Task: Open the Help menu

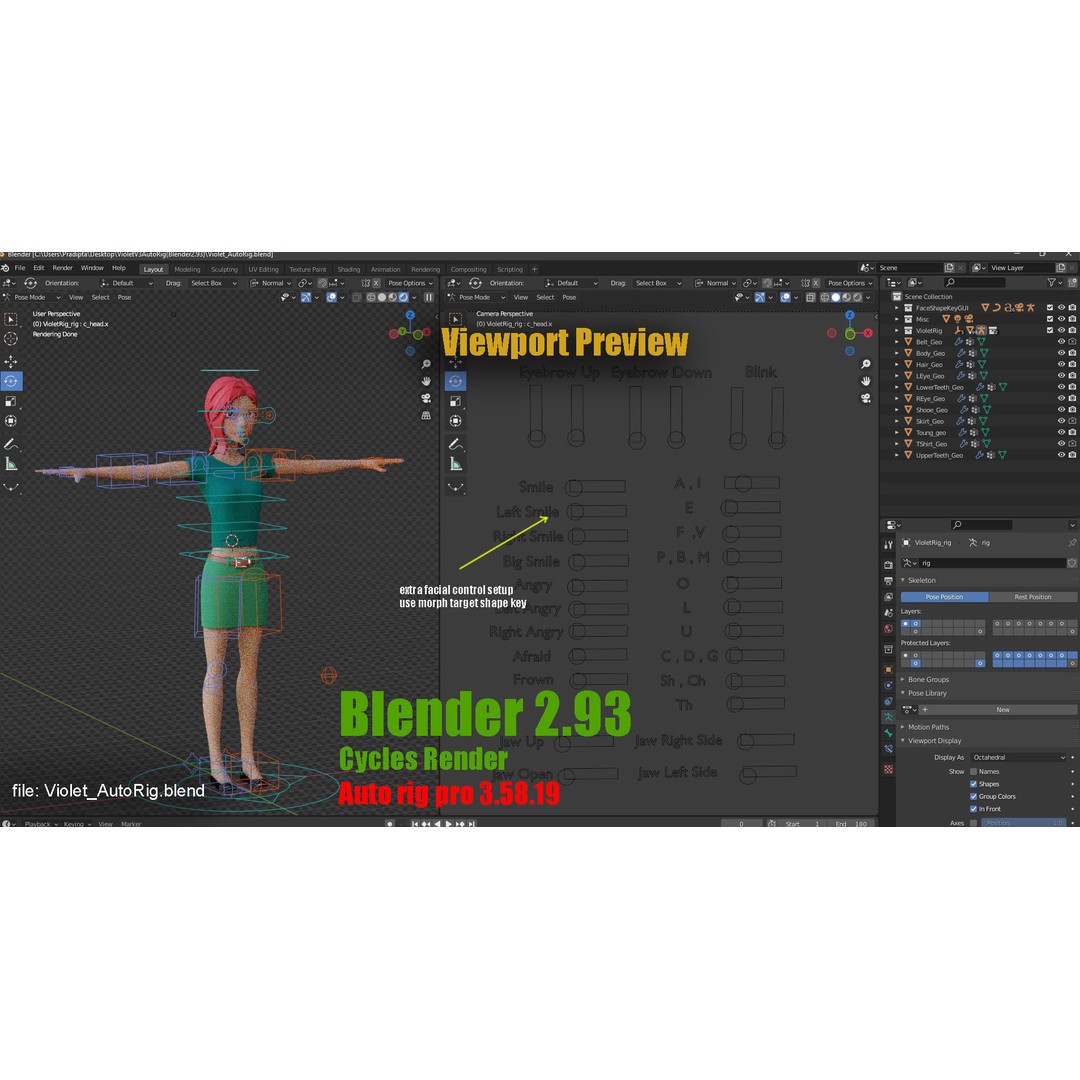Action: [119, 268]
